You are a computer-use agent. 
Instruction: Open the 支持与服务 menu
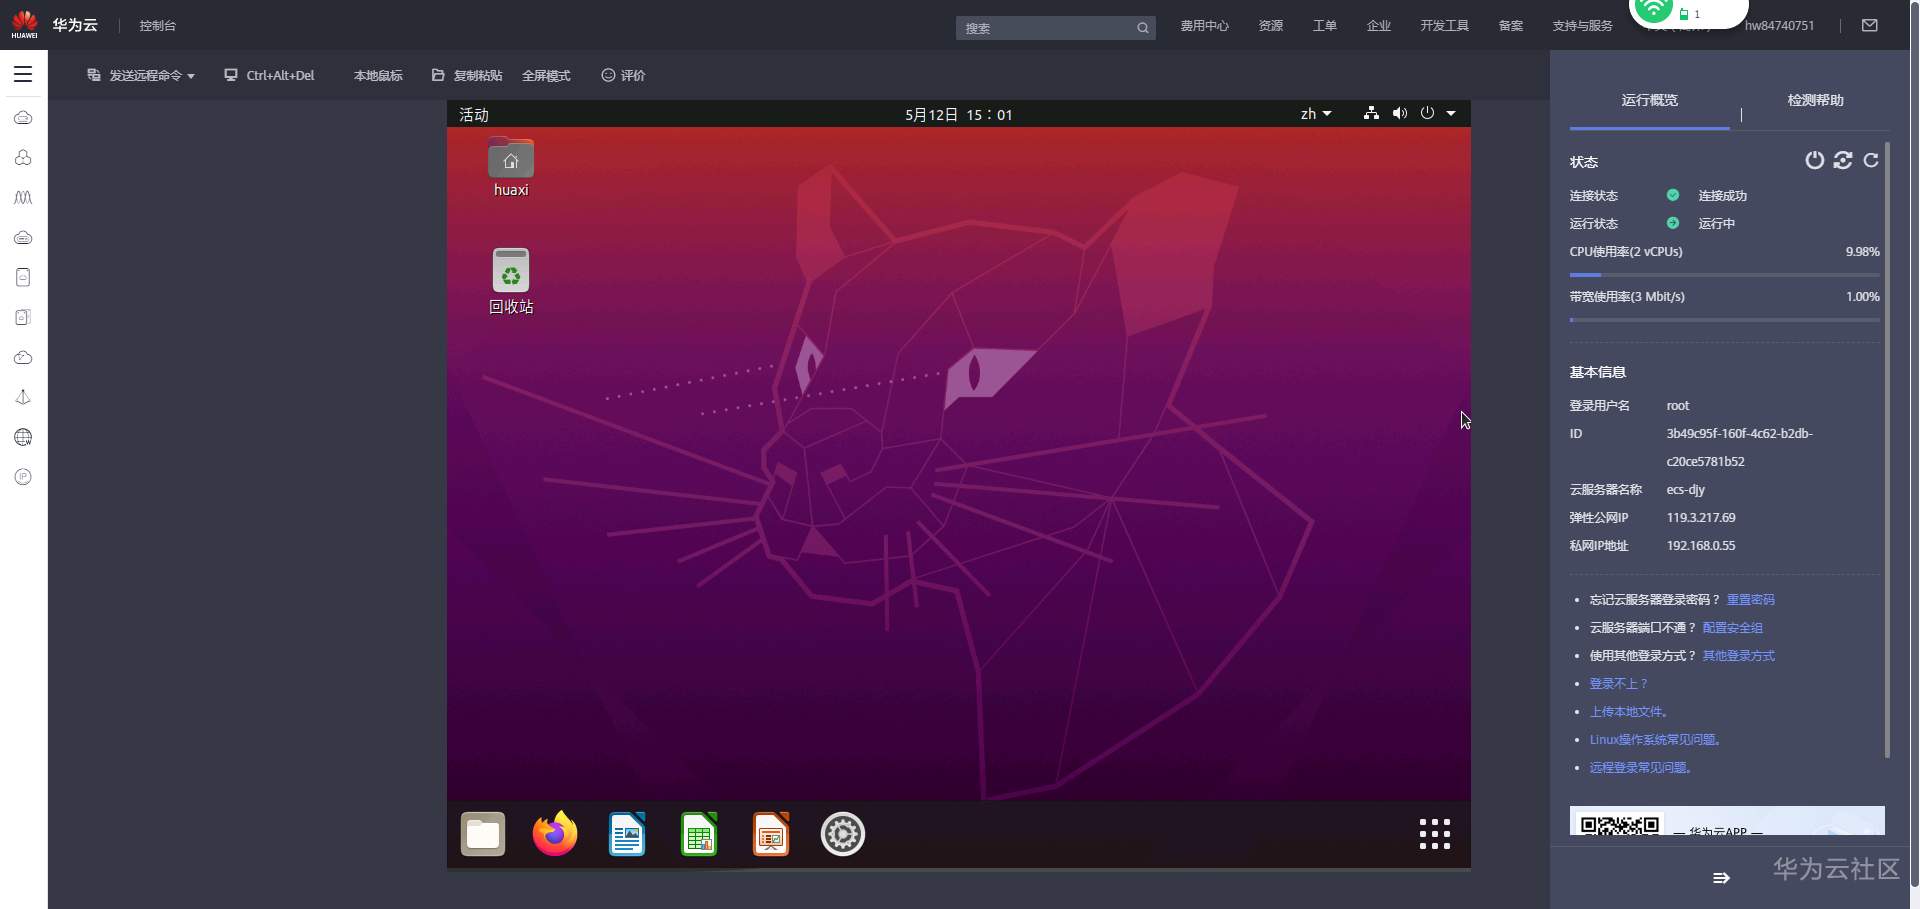(1582, 26)
